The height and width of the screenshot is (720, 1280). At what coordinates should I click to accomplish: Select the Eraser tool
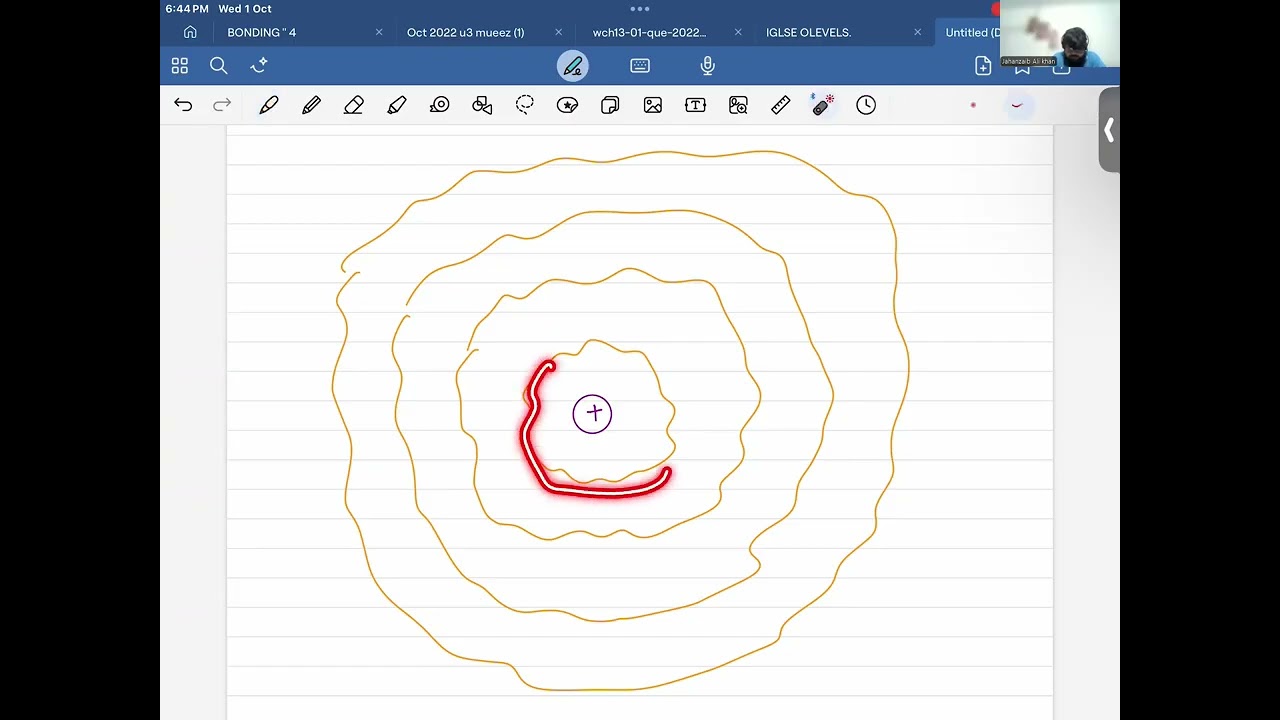coord(354,105)
